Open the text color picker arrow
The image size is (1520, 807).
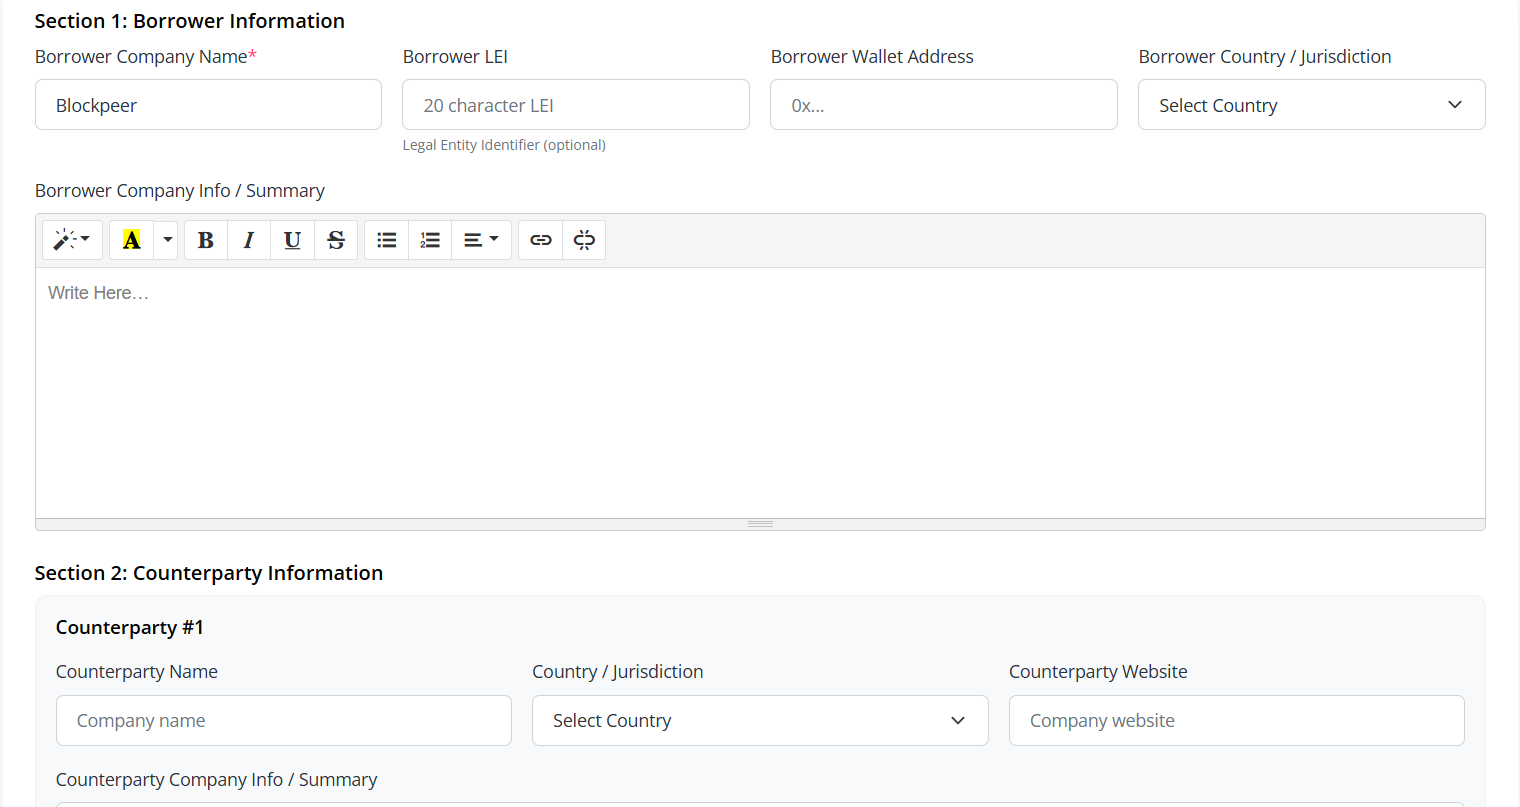pos(167,240)
